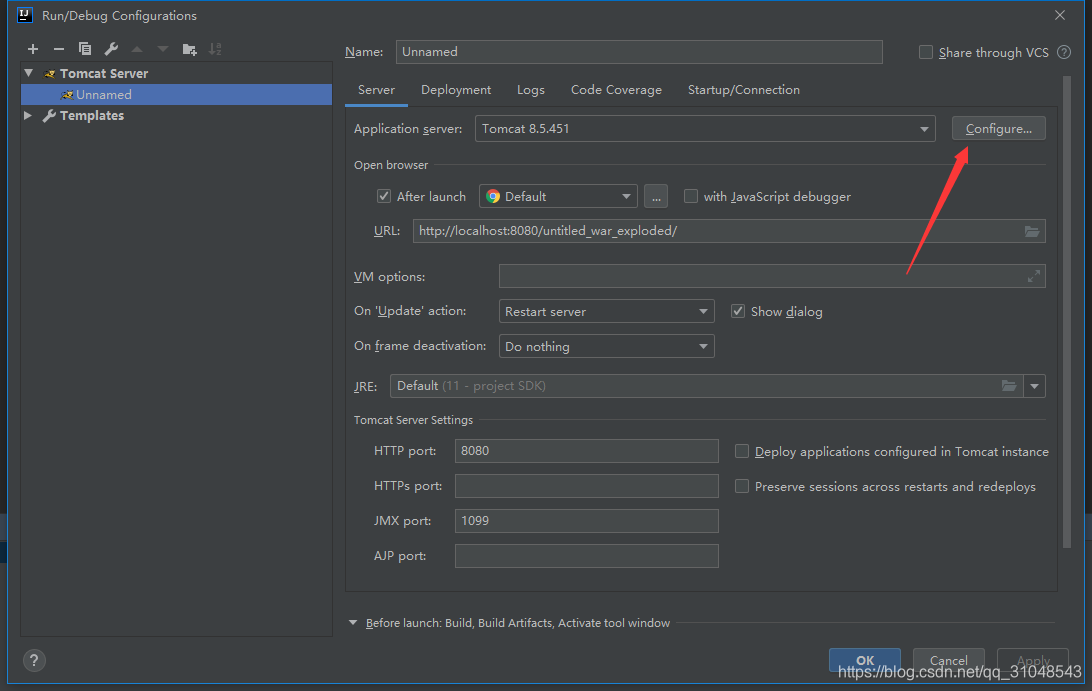Add new configuration with plus icon
Viewport: 1092px width, 691px height.
coord(33,49)
